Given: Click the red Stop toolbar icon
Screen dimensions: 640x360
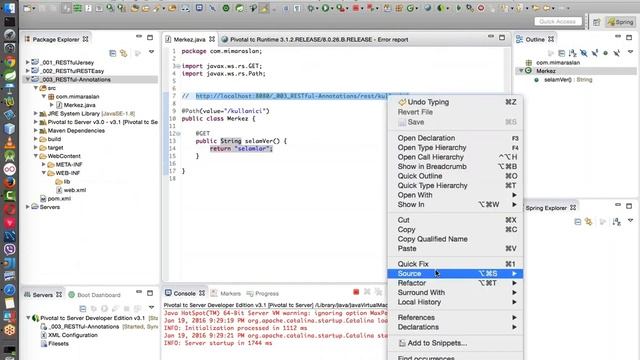Looking at the screenshot, I should 356,8.
